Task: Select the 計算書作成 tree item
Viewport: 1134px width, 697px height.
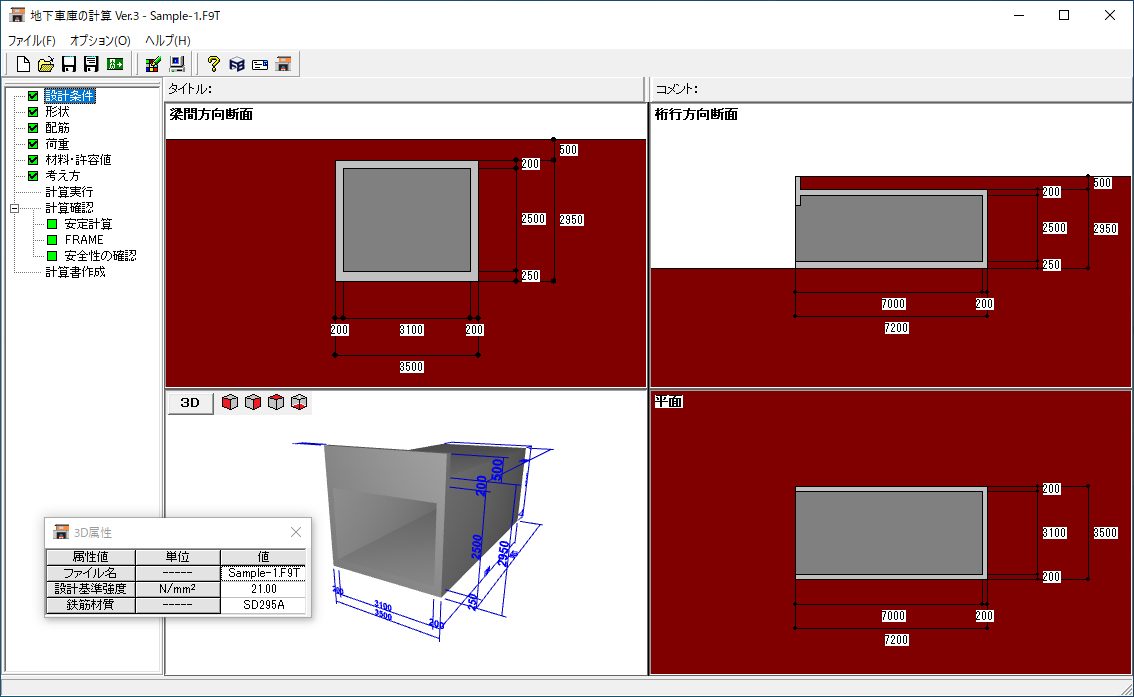Action: [75, 272]
